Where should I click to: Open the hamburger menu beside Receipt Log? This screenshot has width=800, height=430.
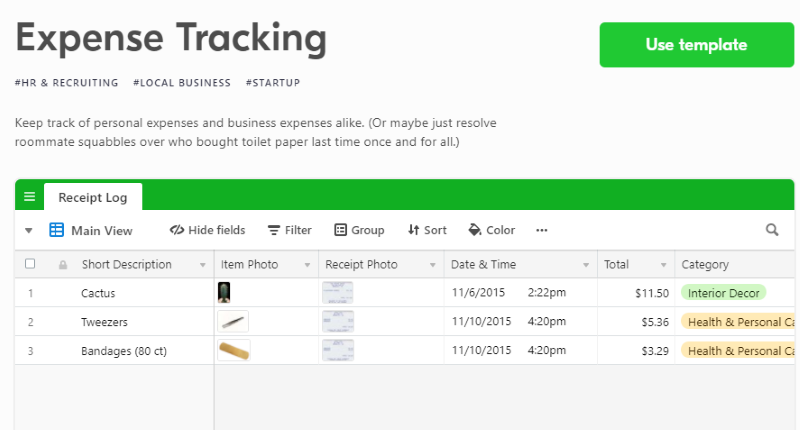[x=29, y=197]
